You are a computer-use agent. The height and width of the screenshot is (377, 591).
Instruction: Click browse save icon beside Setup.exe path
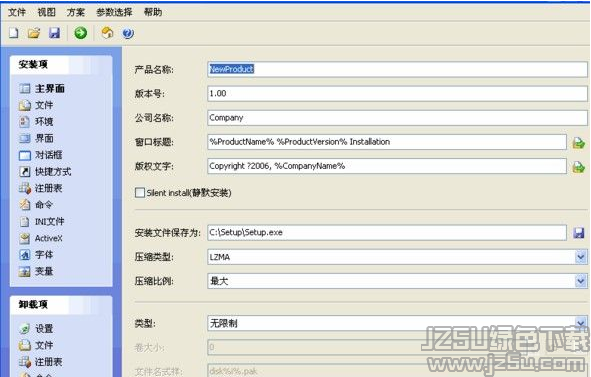pyautogui.click(x=579, y=233)
